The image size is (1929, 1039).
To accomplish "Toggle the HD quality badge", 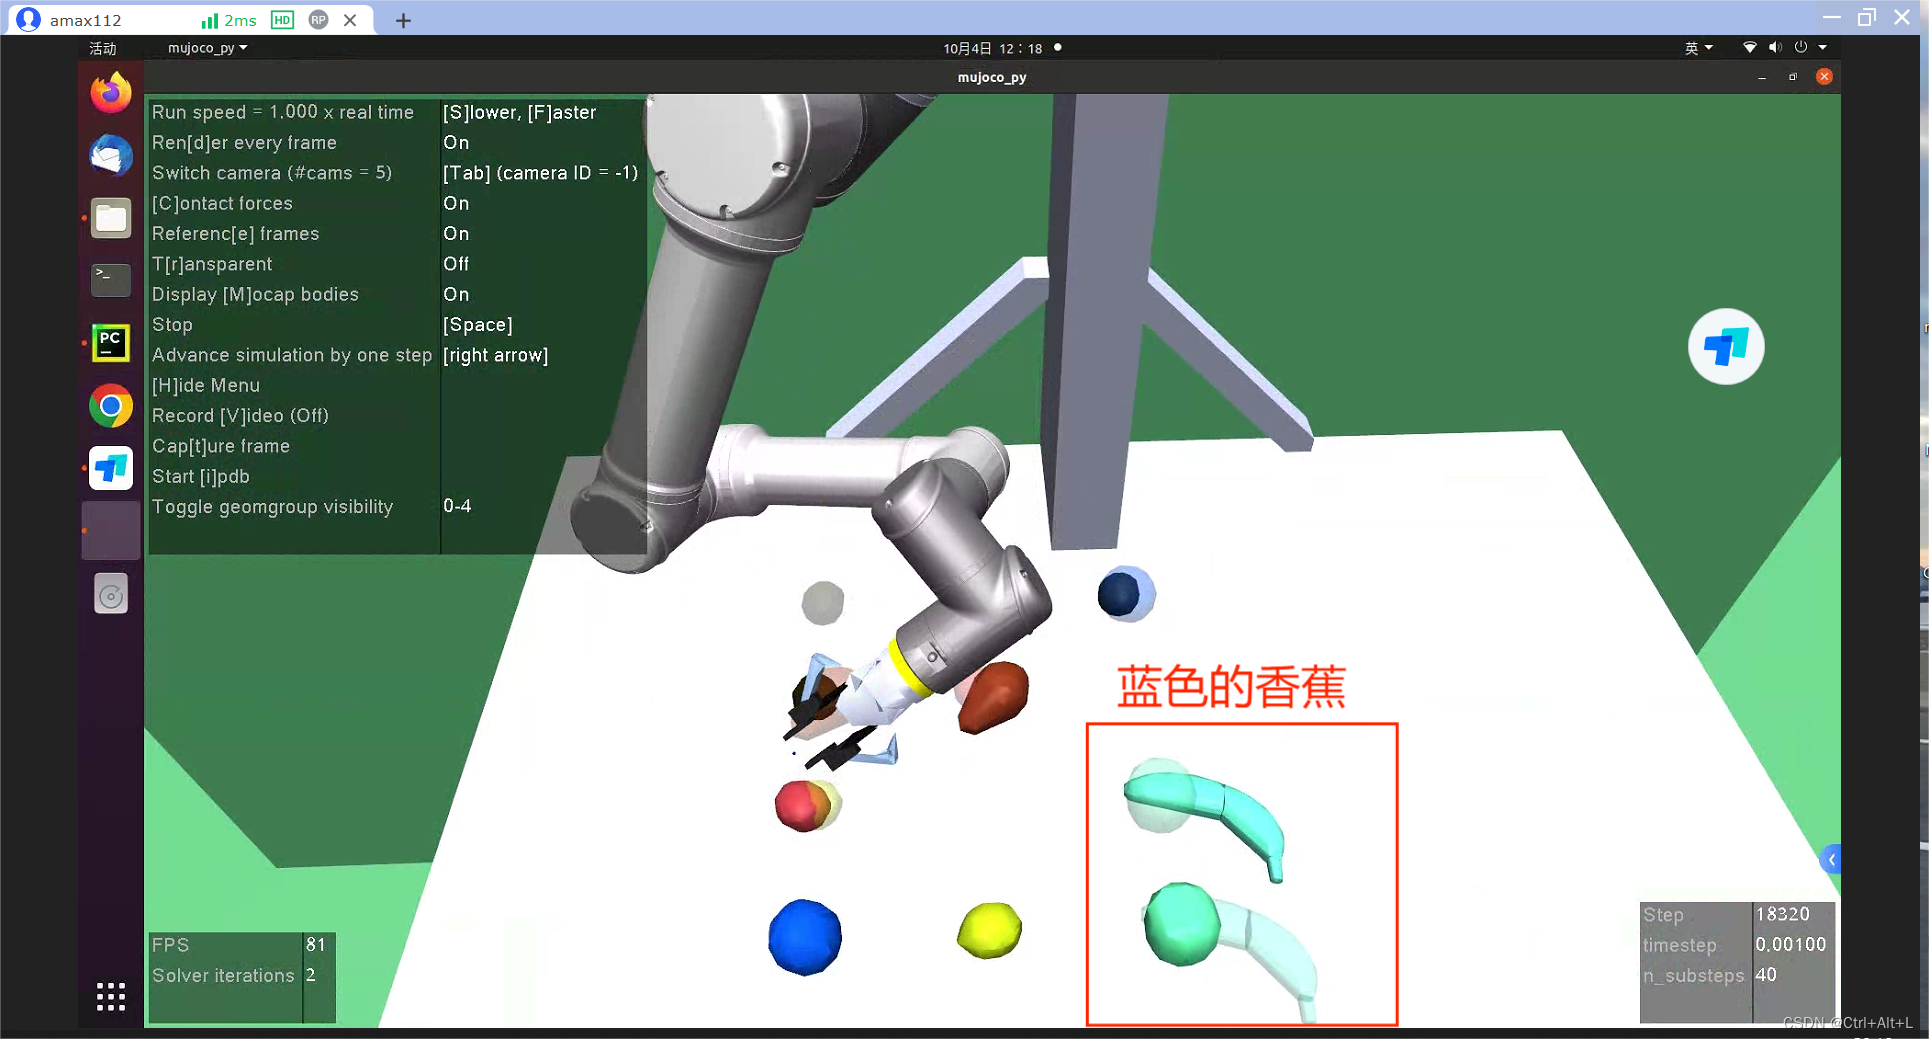I will click(x=283, y=20).
